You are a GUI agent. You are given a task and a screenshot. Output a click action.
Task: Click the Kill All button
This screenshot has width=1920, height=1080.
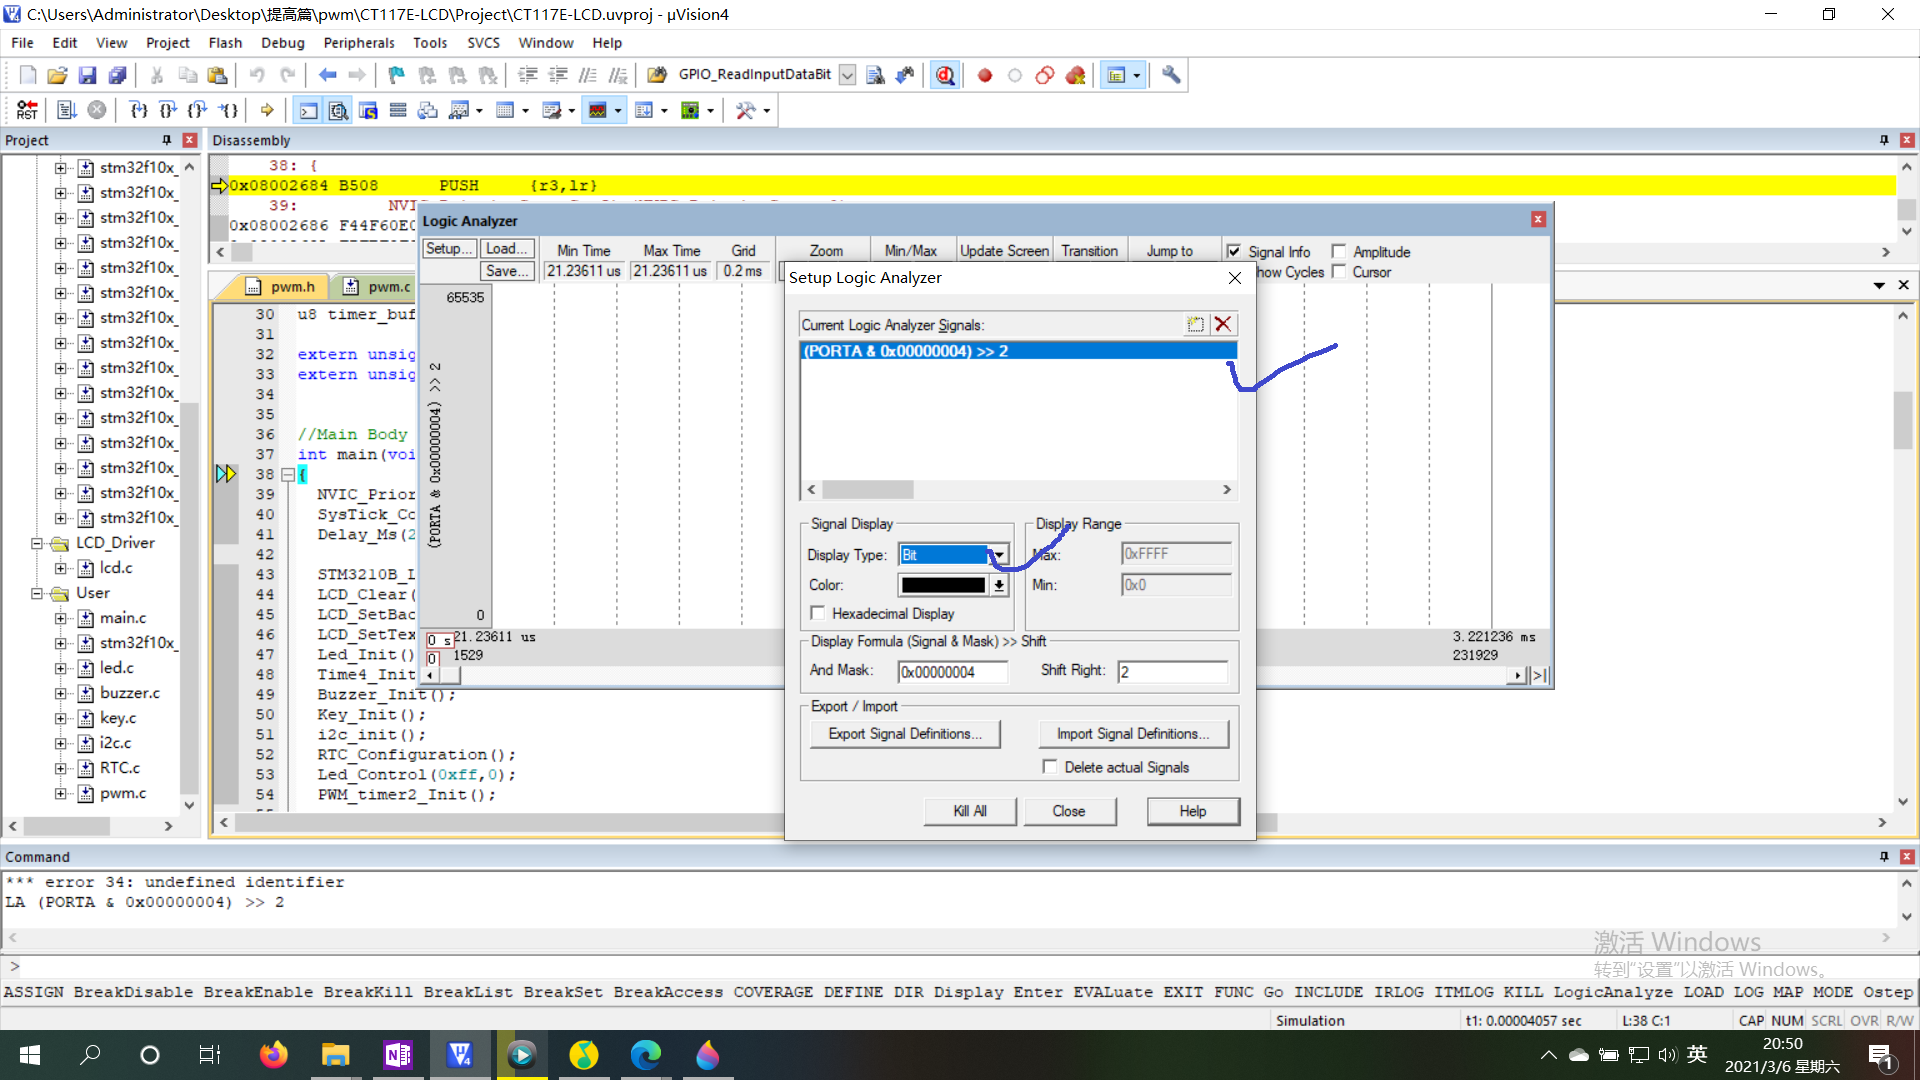[969, 811]
